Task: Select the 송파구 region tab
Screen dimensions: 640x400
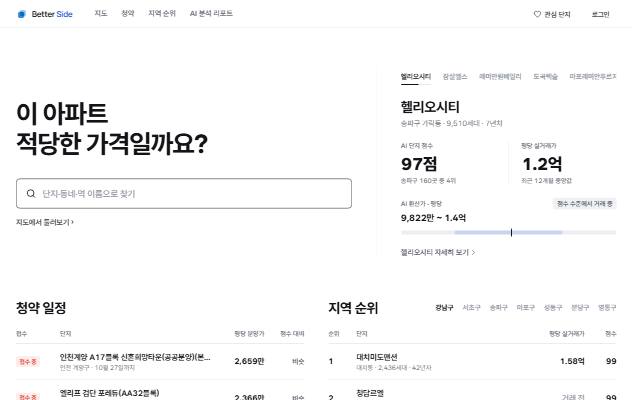Action: coord(498,307)
